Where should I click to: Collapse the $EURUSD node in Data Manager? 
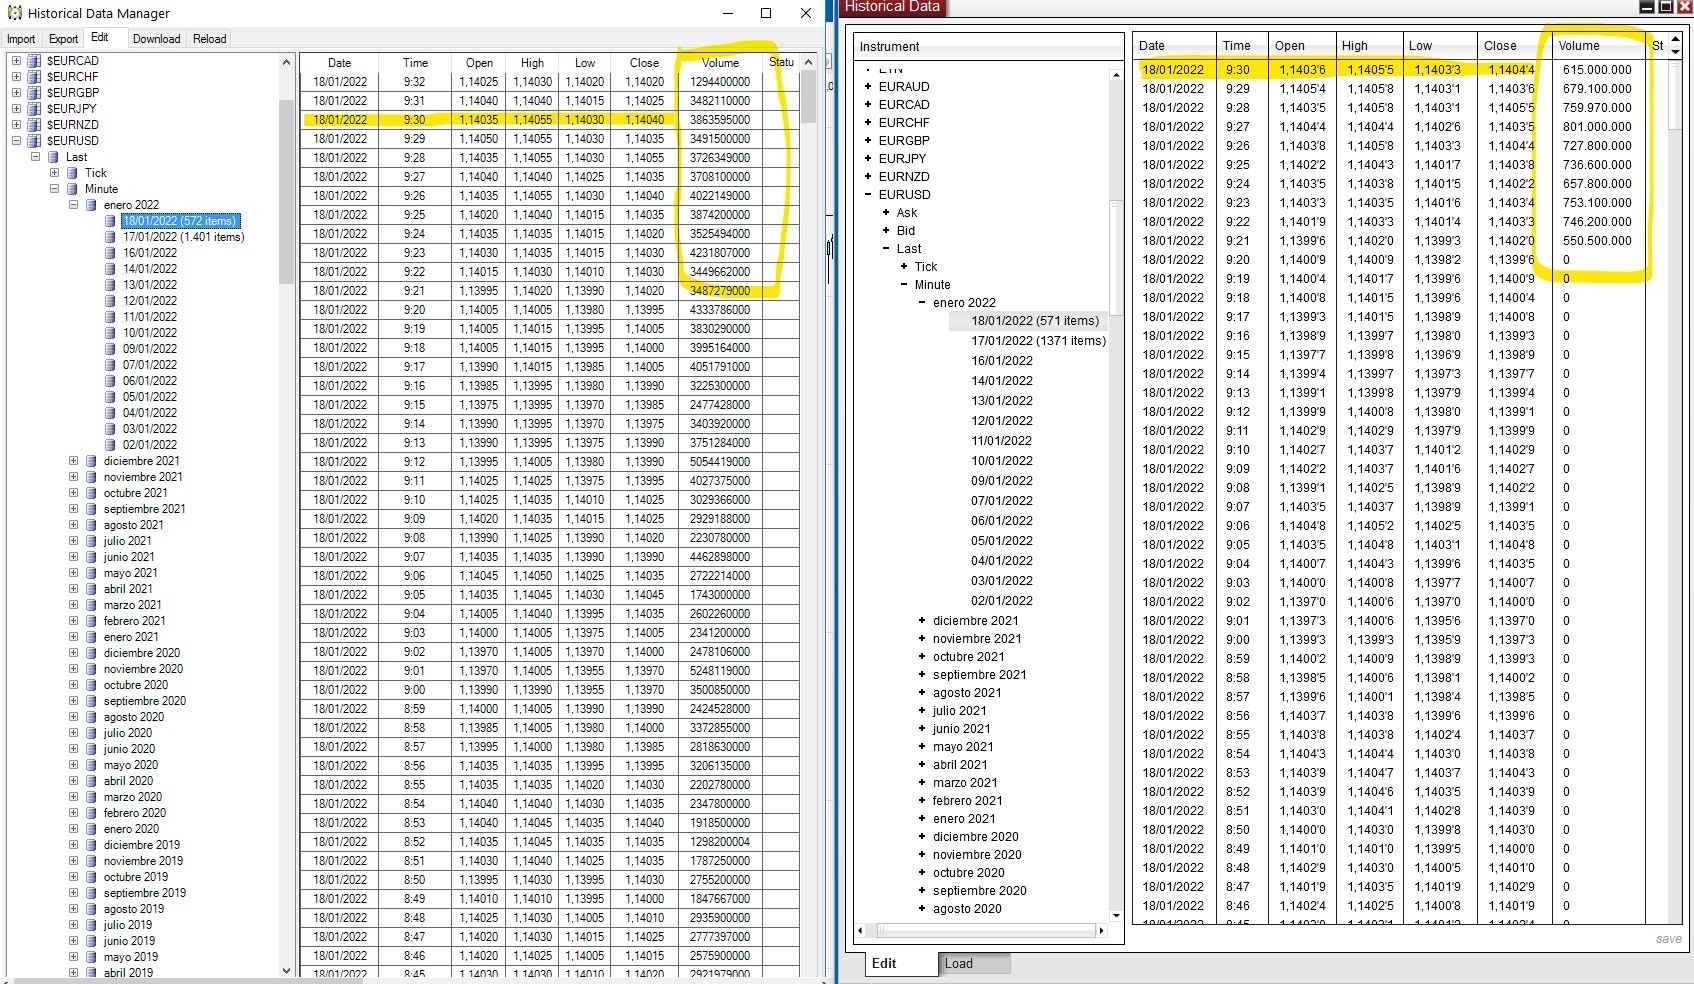coord(16,141)
